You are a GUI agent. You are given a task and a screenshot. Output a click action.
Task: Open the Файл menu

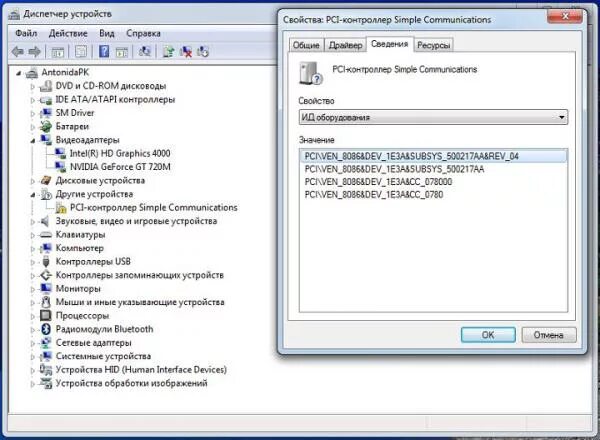pyautogui.click(x=26, y=33)
